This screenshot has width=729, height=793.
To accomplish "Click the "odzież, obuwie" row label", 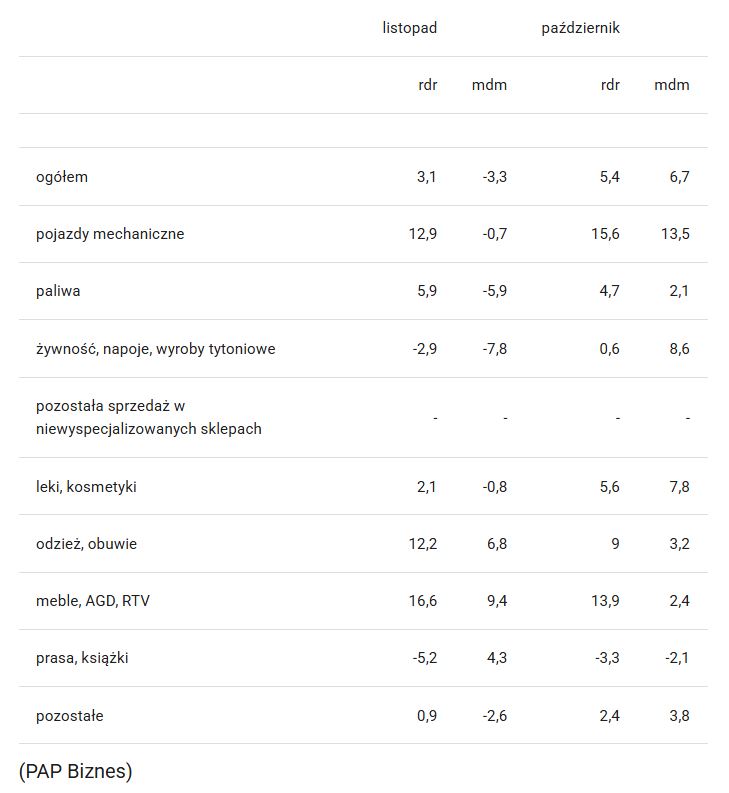I will point(86,544).
